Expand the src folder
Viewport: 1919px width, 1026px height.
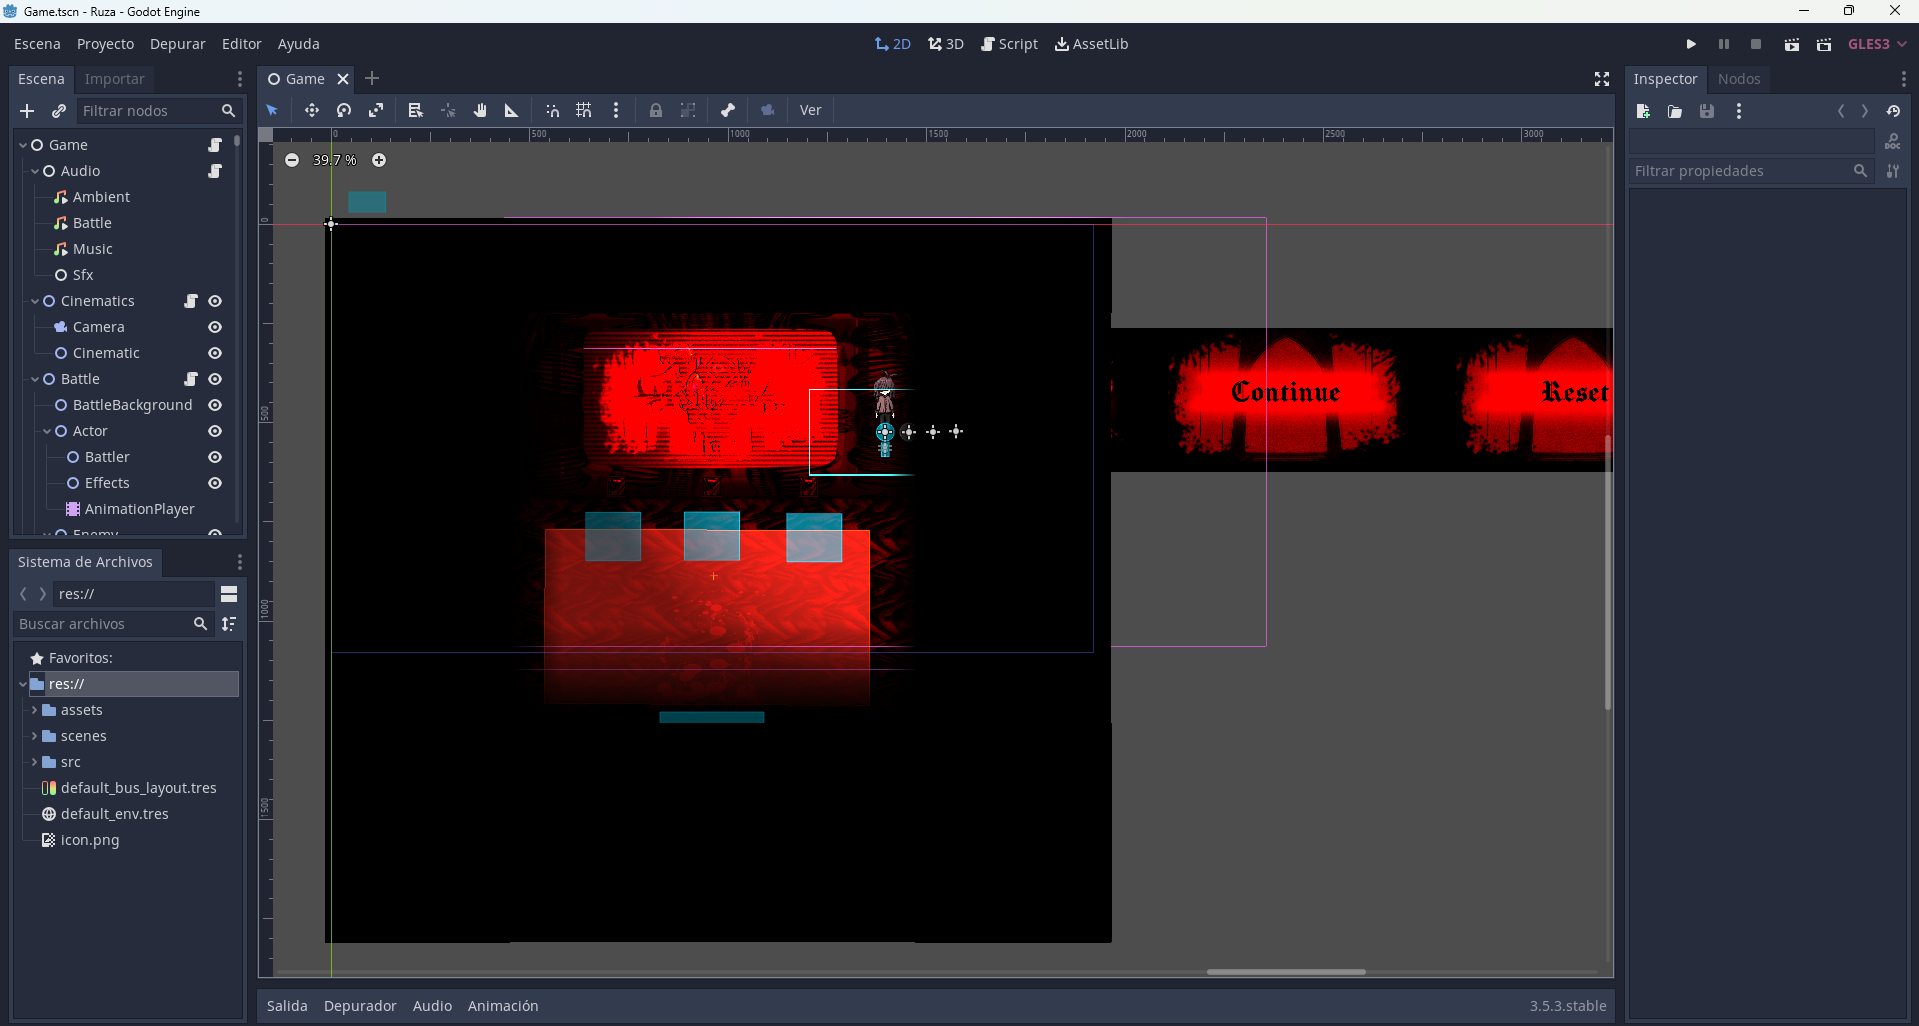pyautogui.click(x=34, y=762)
